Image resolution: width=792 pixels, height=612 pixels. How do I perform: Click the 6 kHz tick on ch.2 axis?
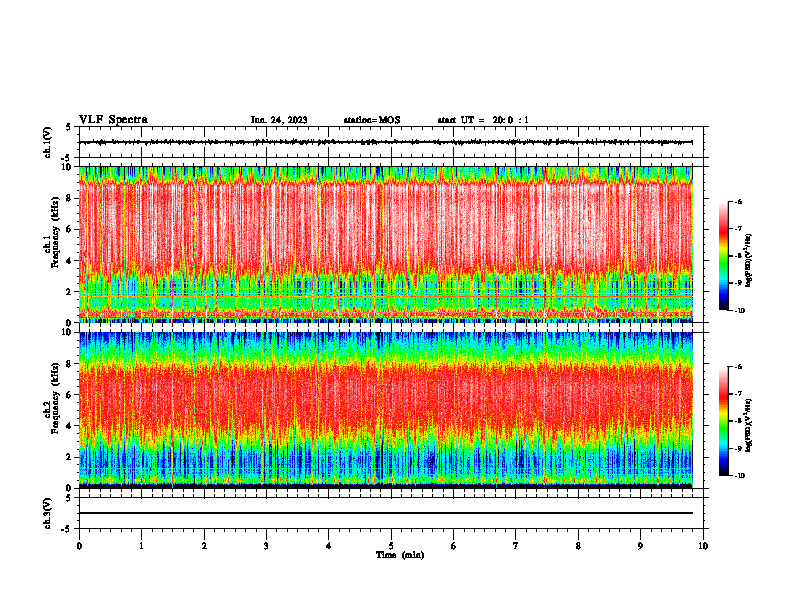click(x=70, y=394)
